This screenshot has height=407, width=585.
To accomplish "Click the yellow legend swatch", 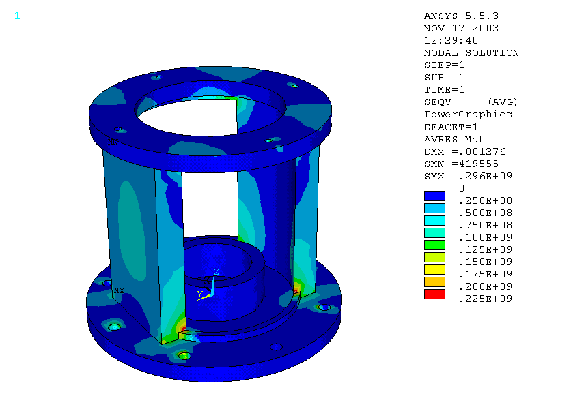I will click(x=434, y=270).
